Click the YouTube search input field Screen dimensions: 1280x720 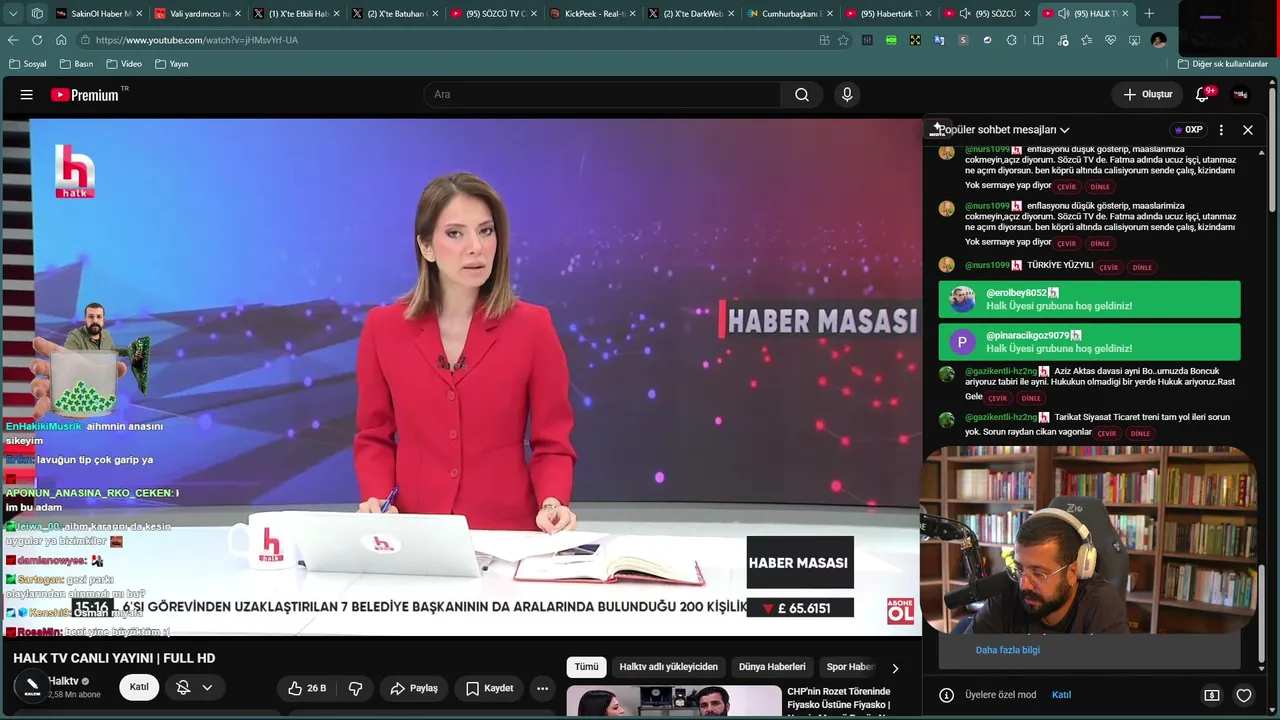tap(602, 95)
